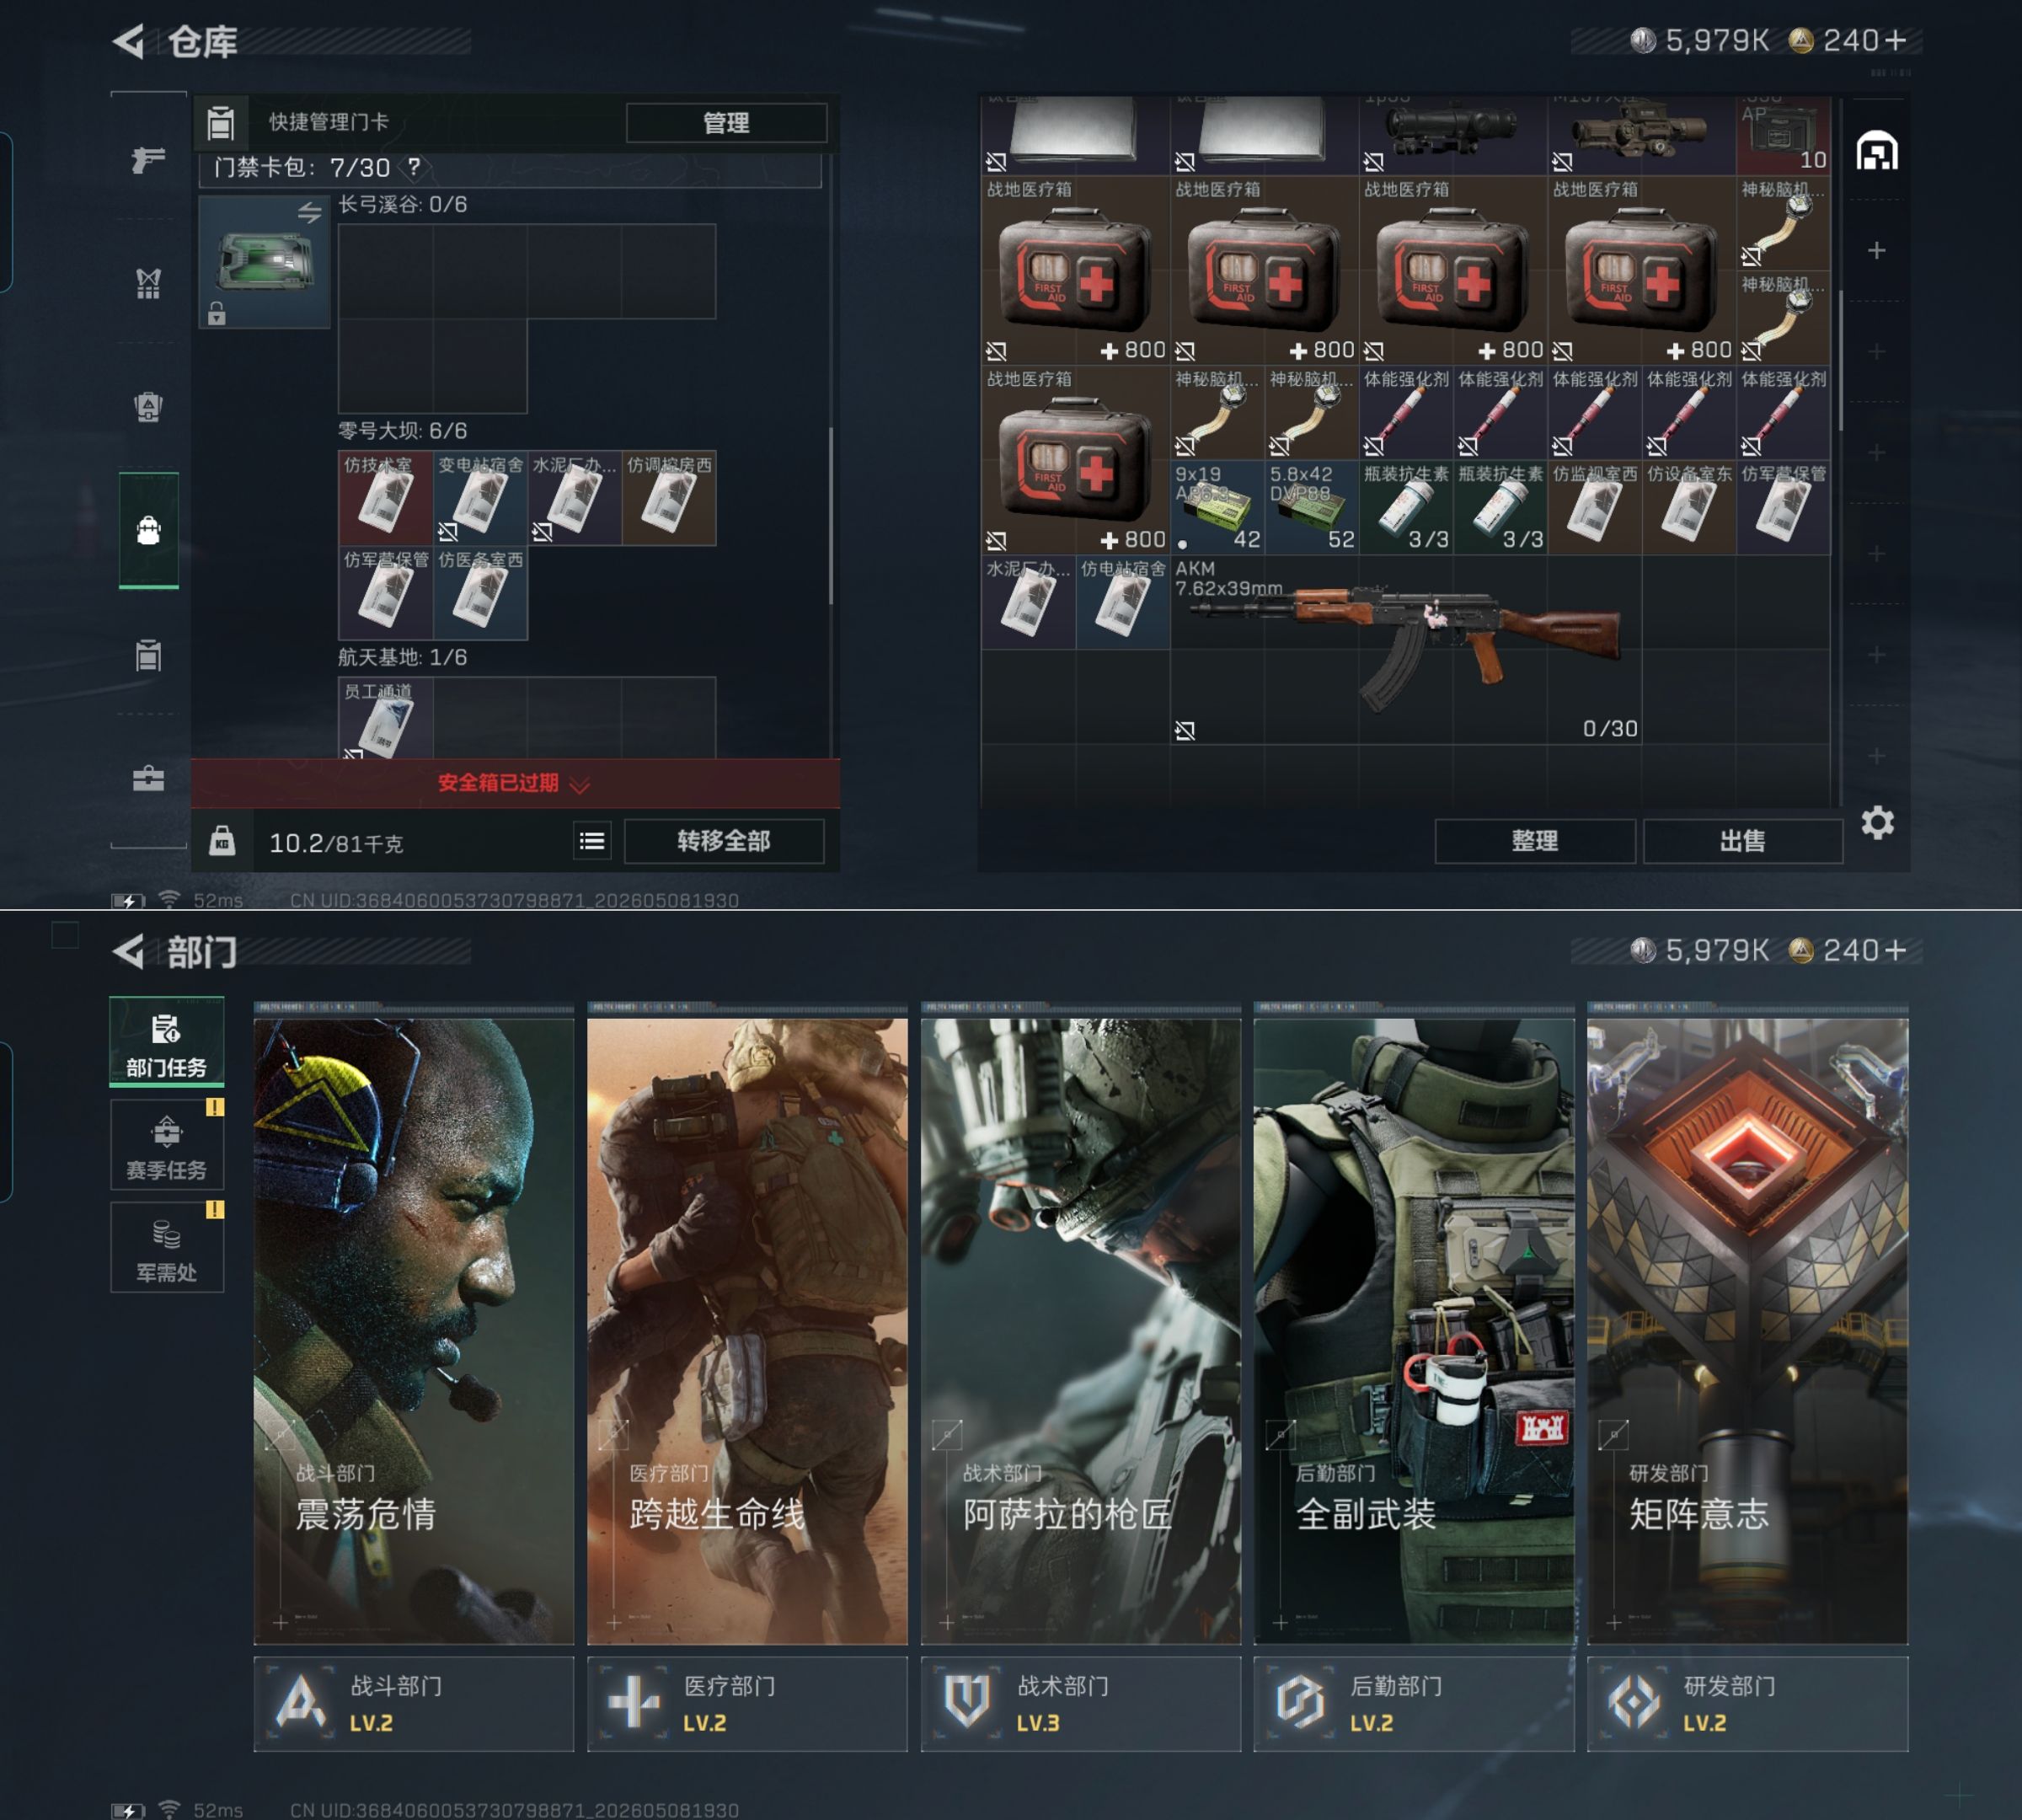This screenshot has height=1820, width=2022.
Task: Open the 后勤部门 LV.2 button
Action: (1414, 1704)
